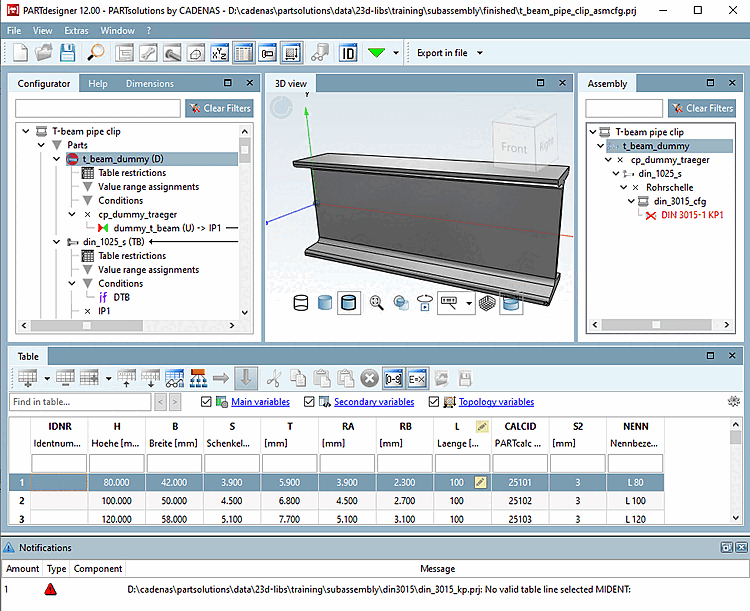Click the new project file icon

click(19, 53)
